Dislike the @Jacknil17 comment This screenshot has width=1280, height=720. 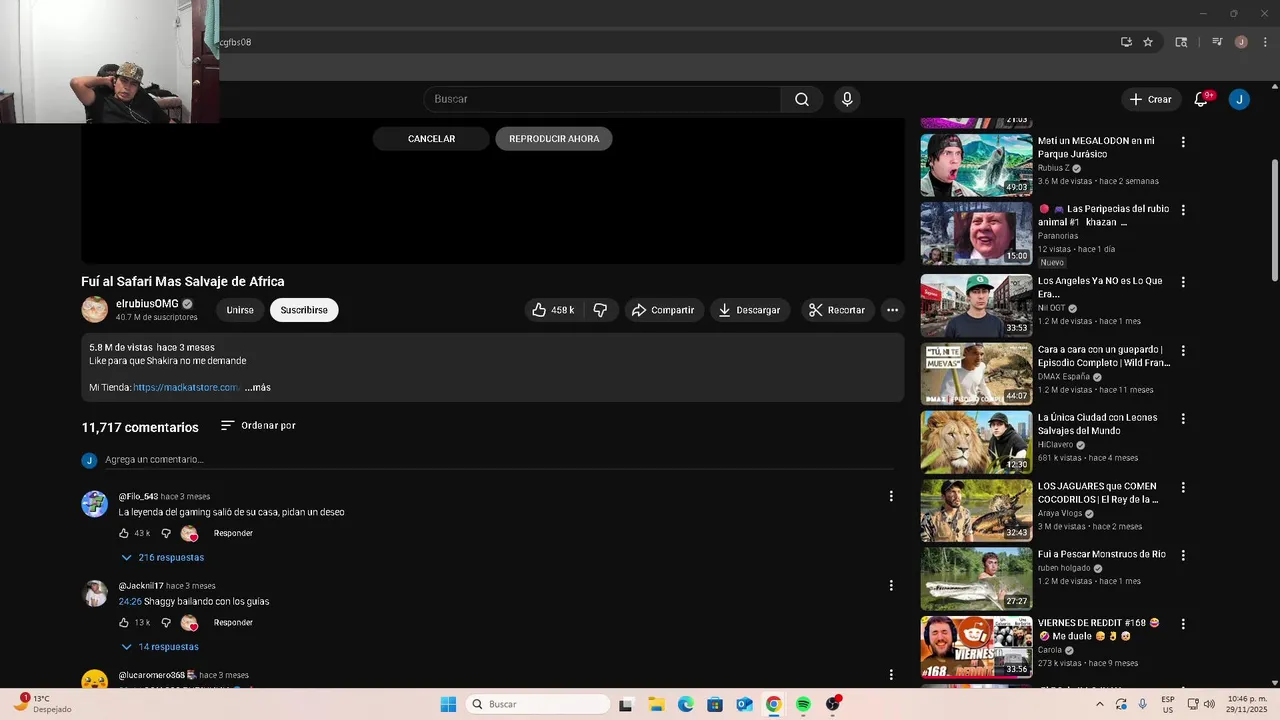[166, 622]
